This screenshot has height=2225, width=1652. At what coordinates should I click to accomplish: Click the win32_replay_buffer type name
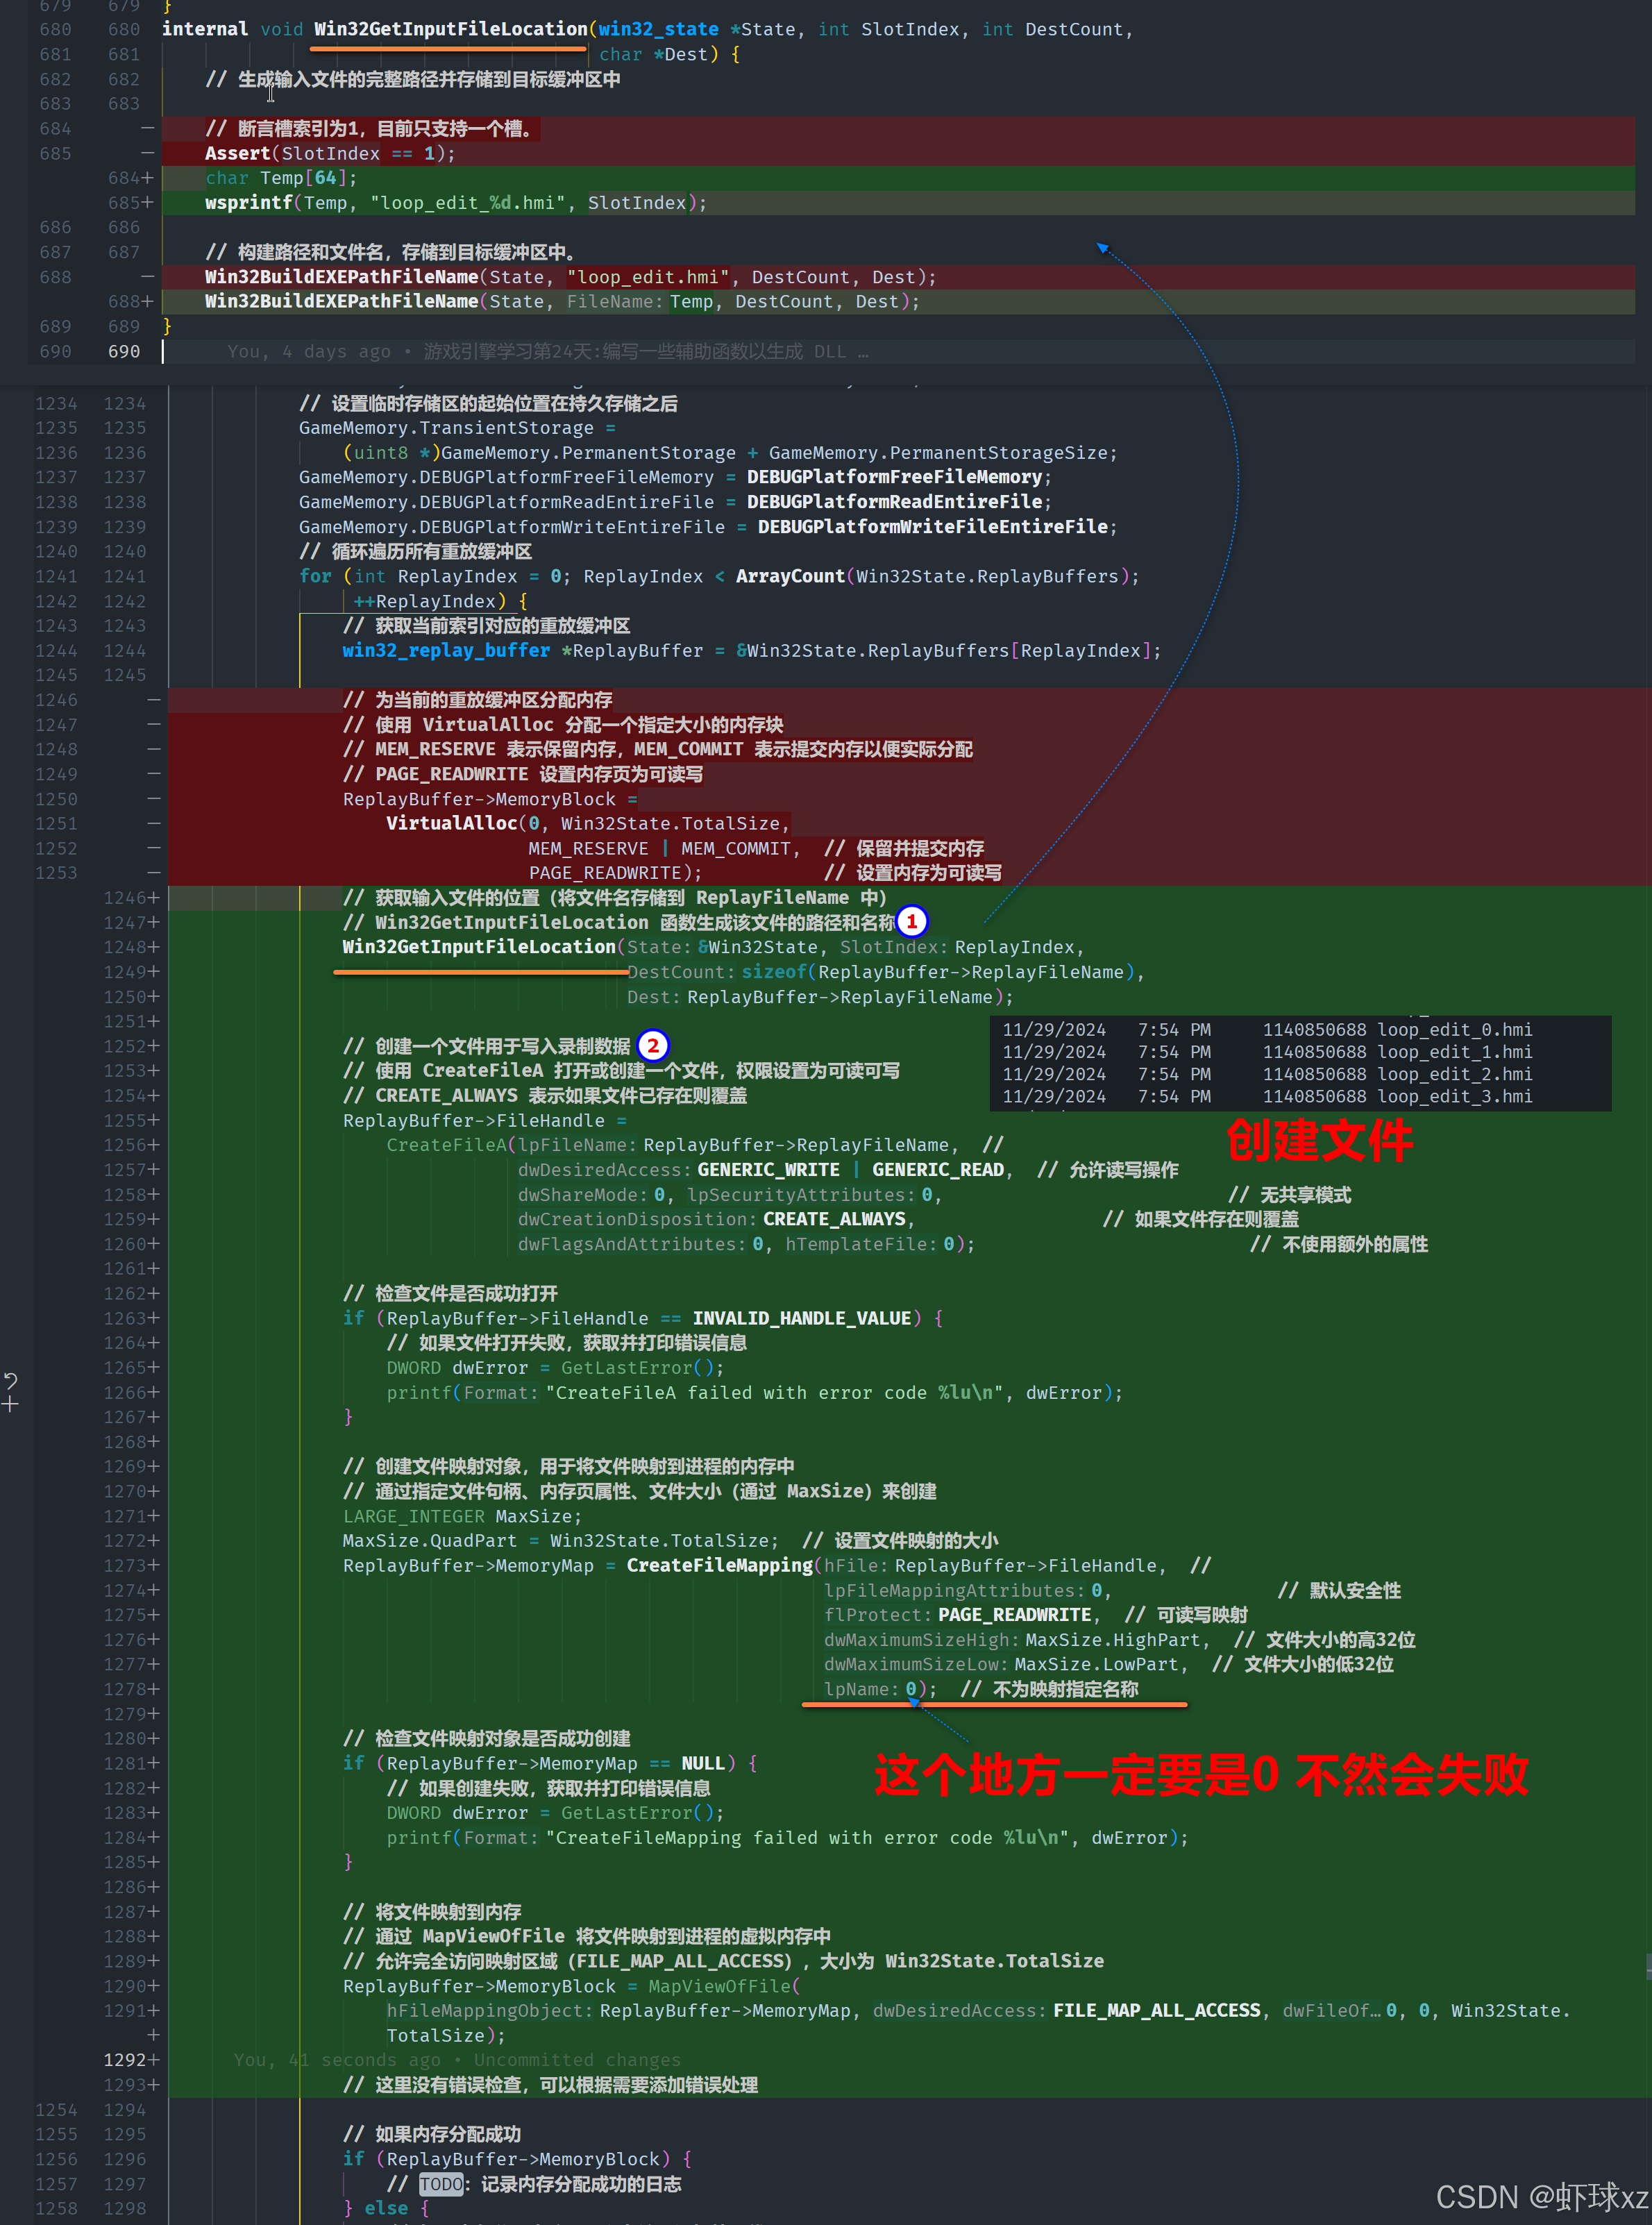pos(446,650)
